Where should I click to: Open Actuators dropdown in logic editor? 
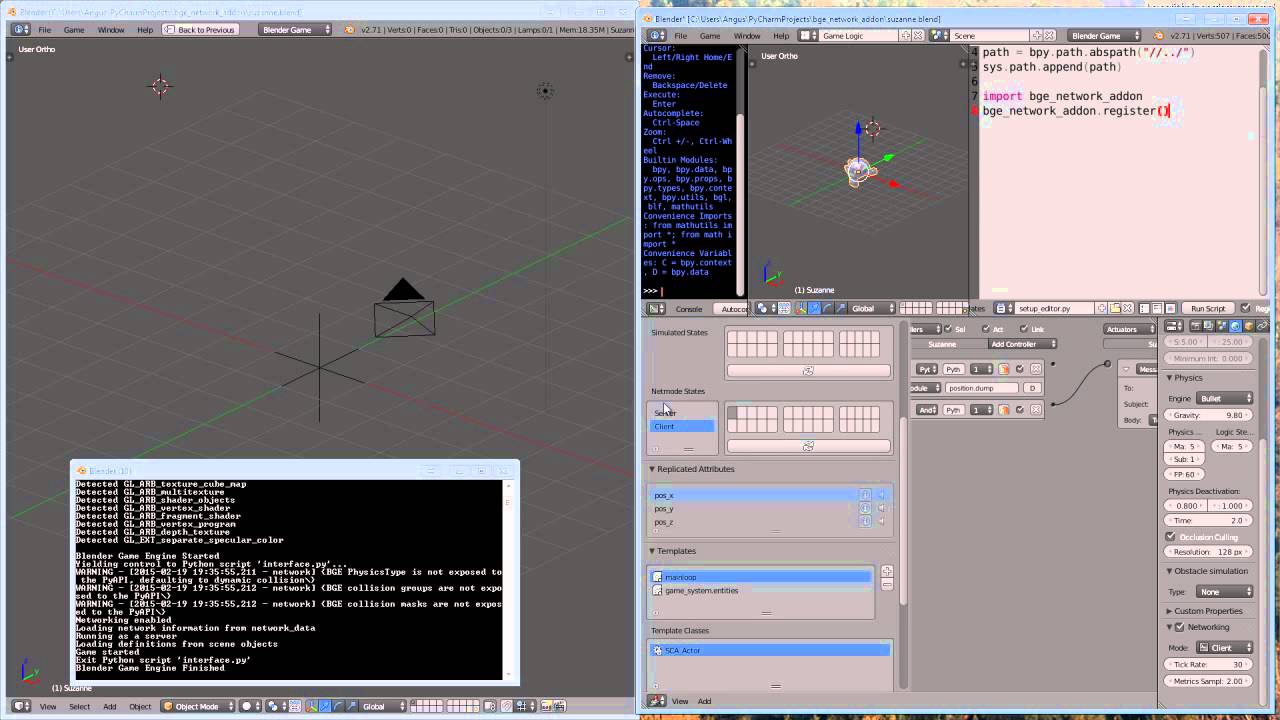point(1127,329)
